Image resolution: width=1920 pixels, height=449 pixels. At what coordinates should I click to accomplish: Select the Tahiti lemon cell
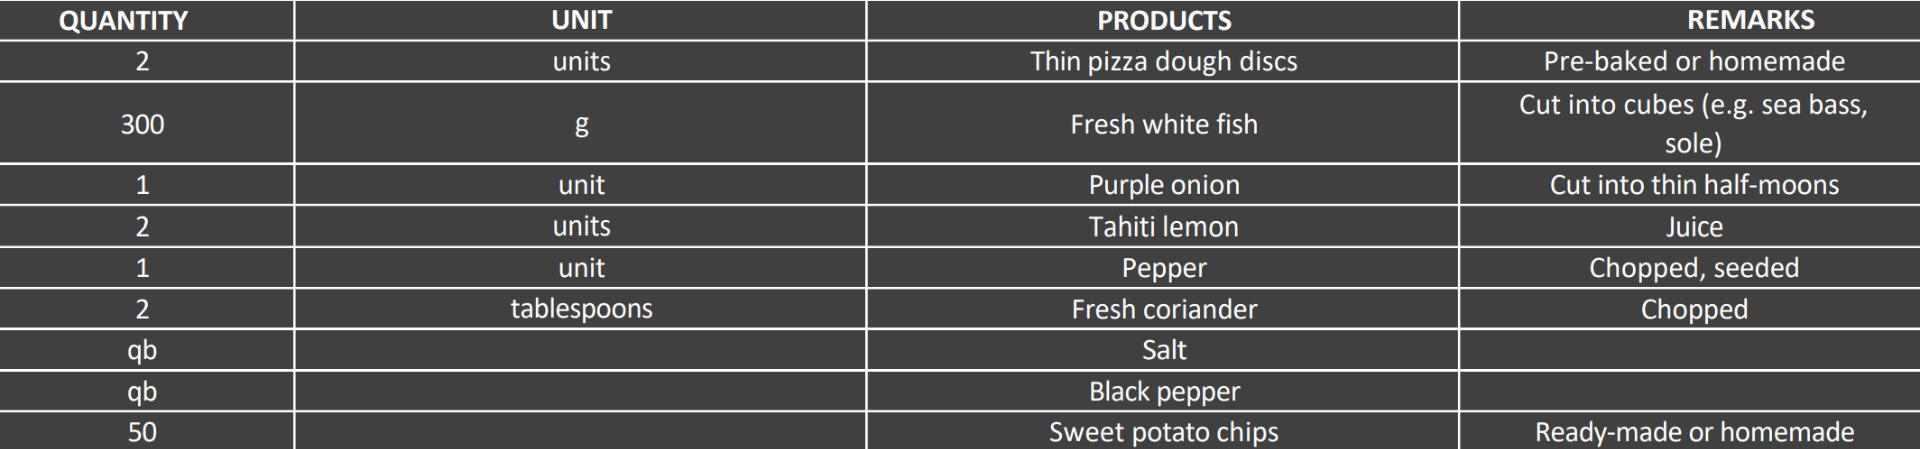point(1164,227)
